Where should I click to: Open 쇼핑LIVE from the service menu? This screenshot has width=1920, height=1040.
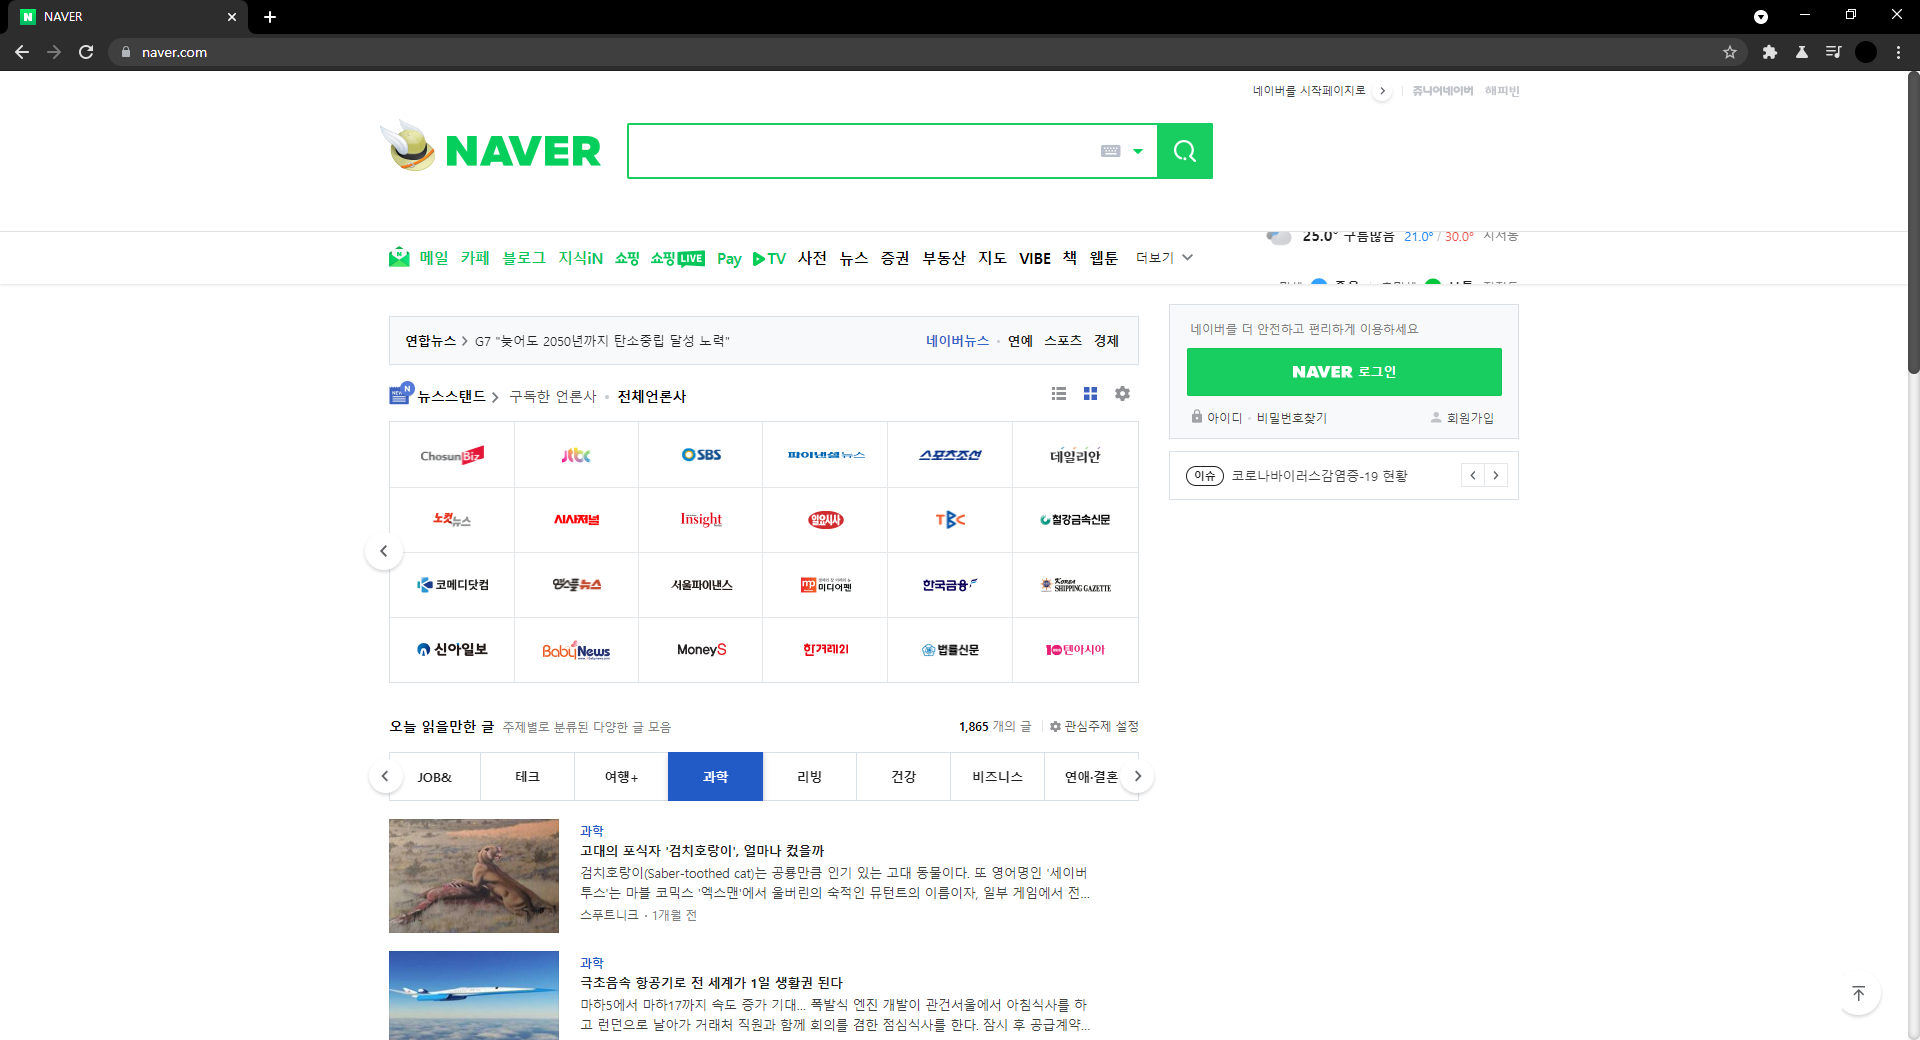point(677,258)
